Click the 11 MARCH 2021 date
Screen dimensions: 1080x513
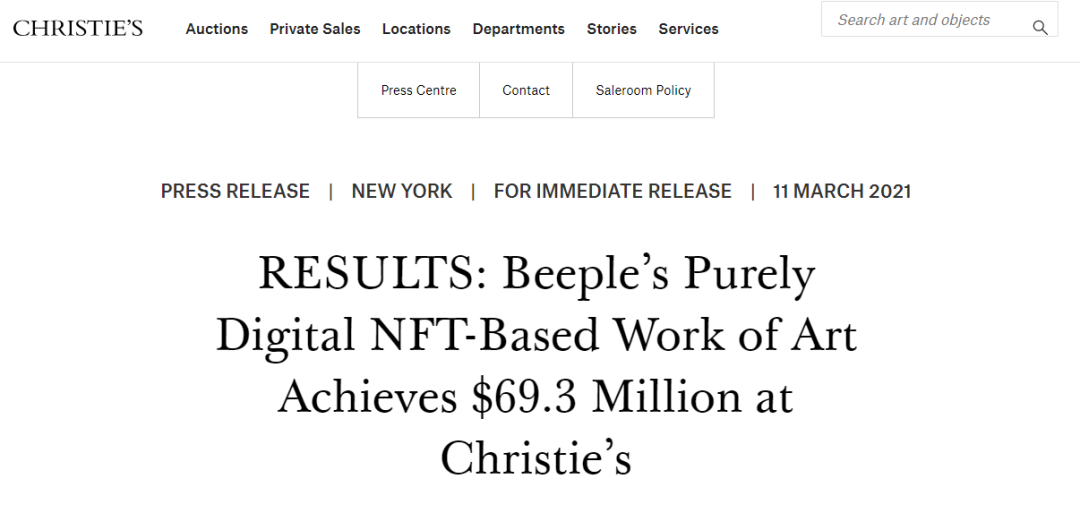[842, 191]
